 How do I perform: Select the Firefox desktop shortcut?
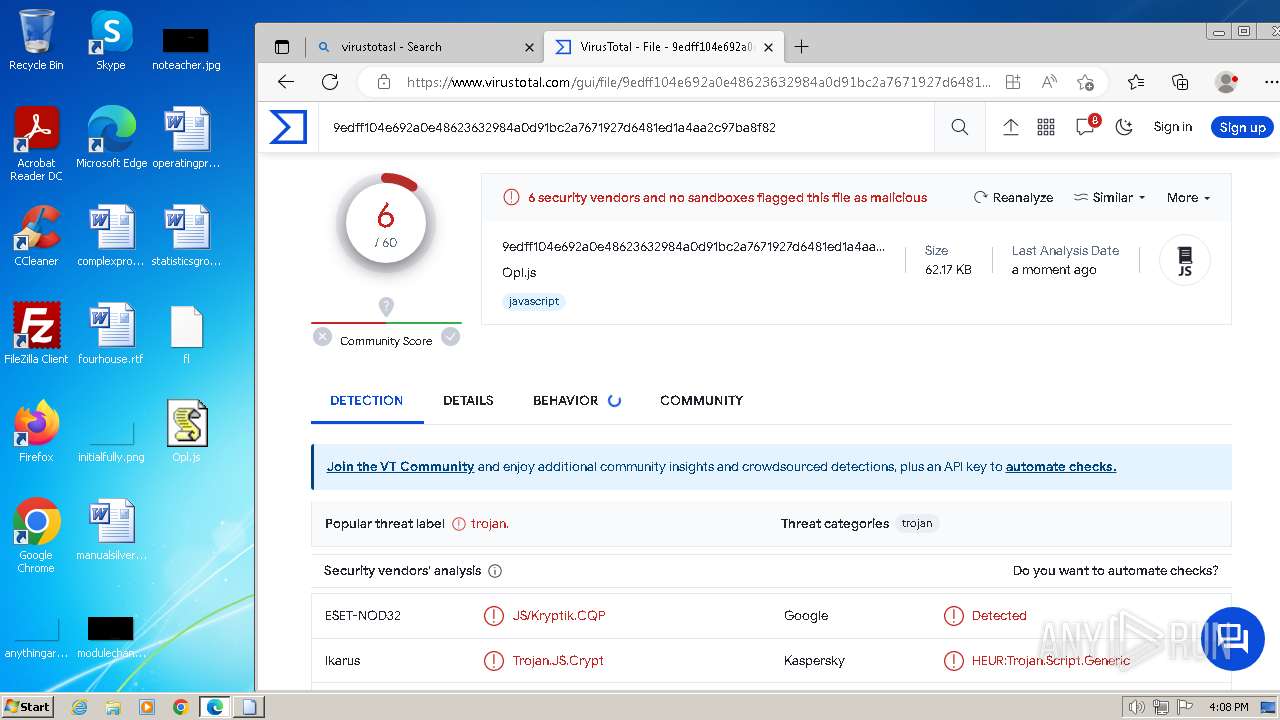click(36, 431)
